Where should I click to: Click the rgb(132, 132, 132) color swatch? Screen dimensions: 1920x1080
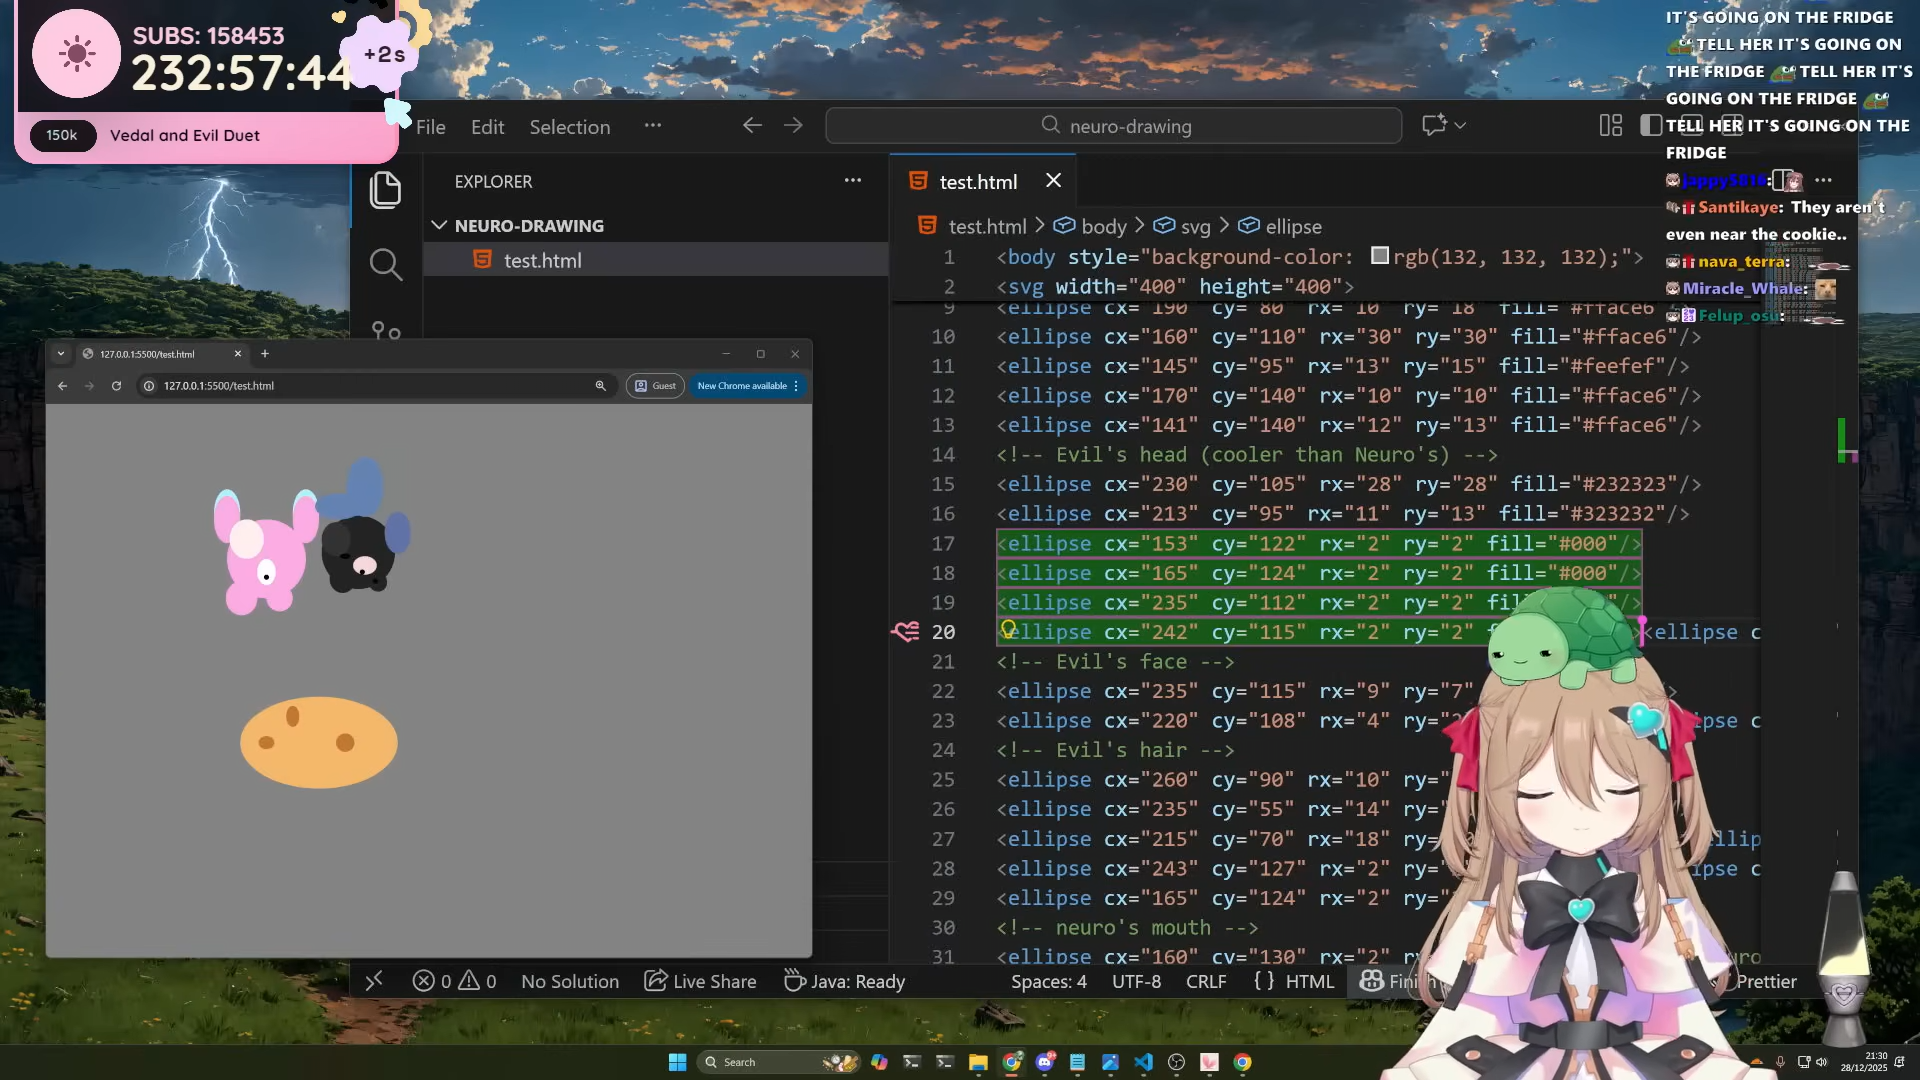(1379, 256)
